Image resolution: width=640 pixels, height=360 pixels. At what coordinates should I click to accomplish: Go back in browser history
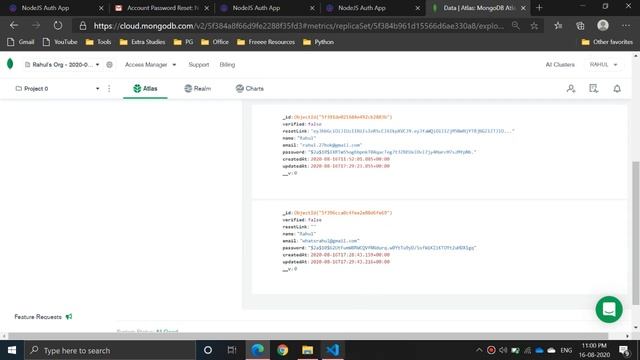tap(14, 26)
